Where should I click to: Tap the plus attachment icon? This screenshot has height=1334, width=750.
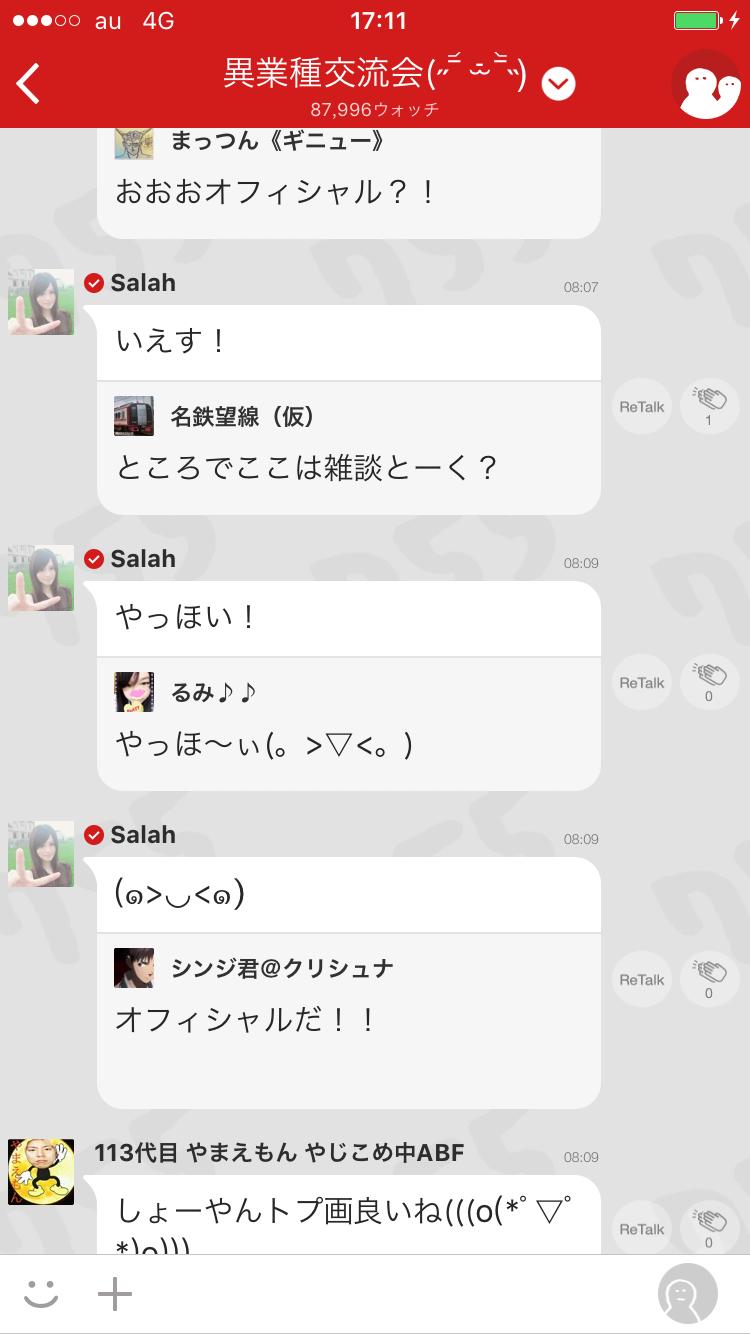tap(115, 1294)
